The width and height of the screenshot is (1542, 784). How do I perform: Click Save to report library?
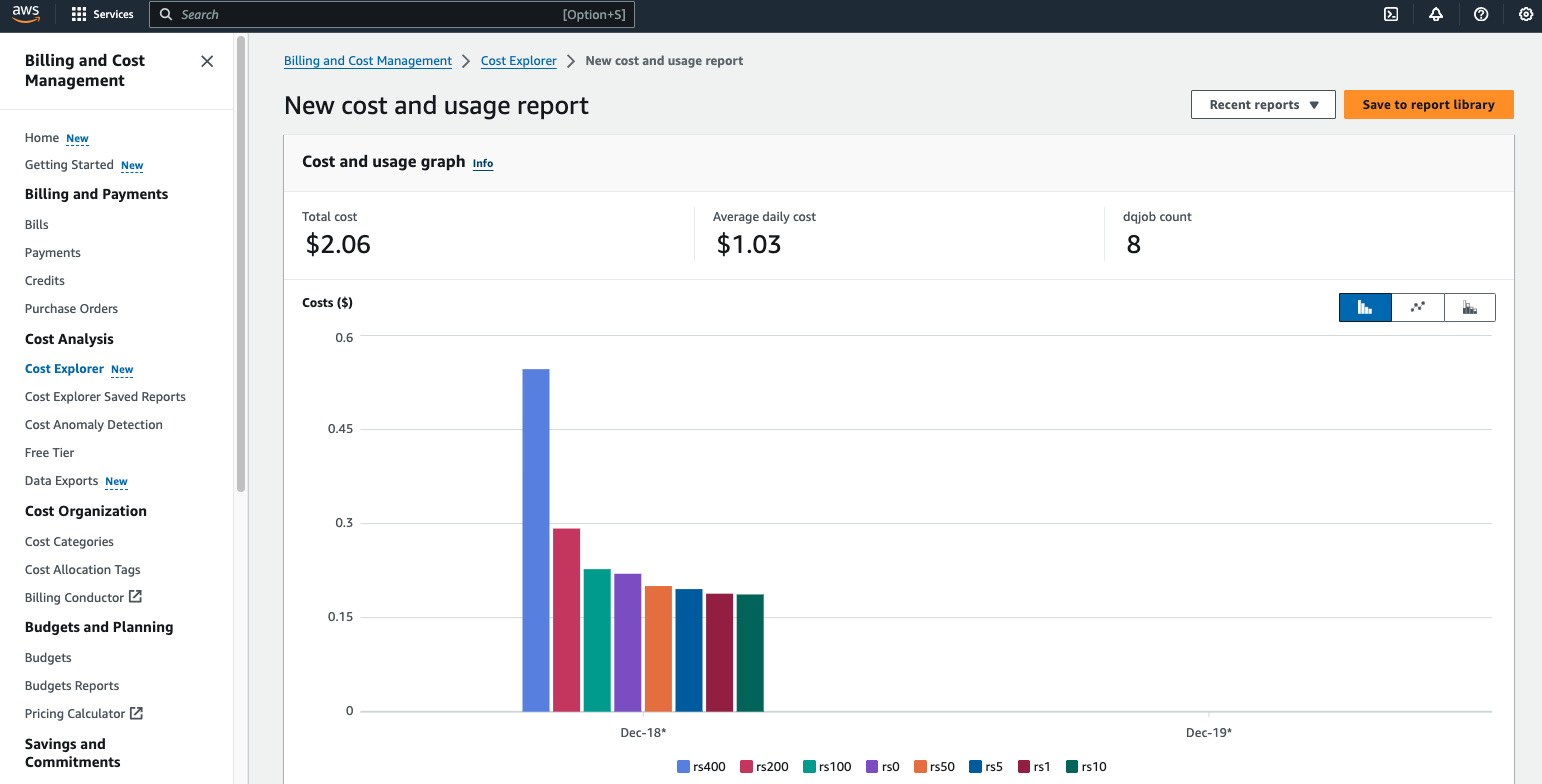1428,105
